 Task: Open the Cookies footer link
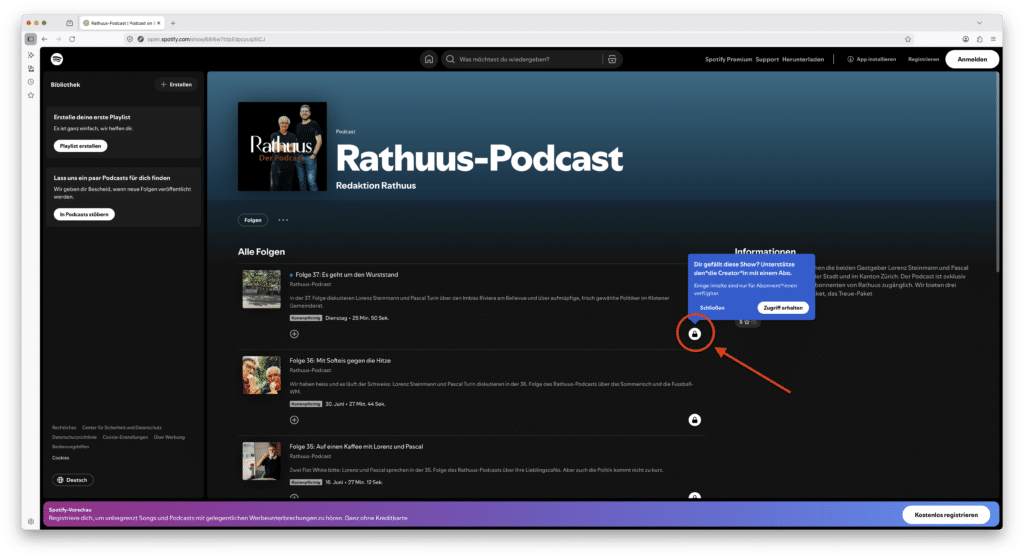[61, 458]
